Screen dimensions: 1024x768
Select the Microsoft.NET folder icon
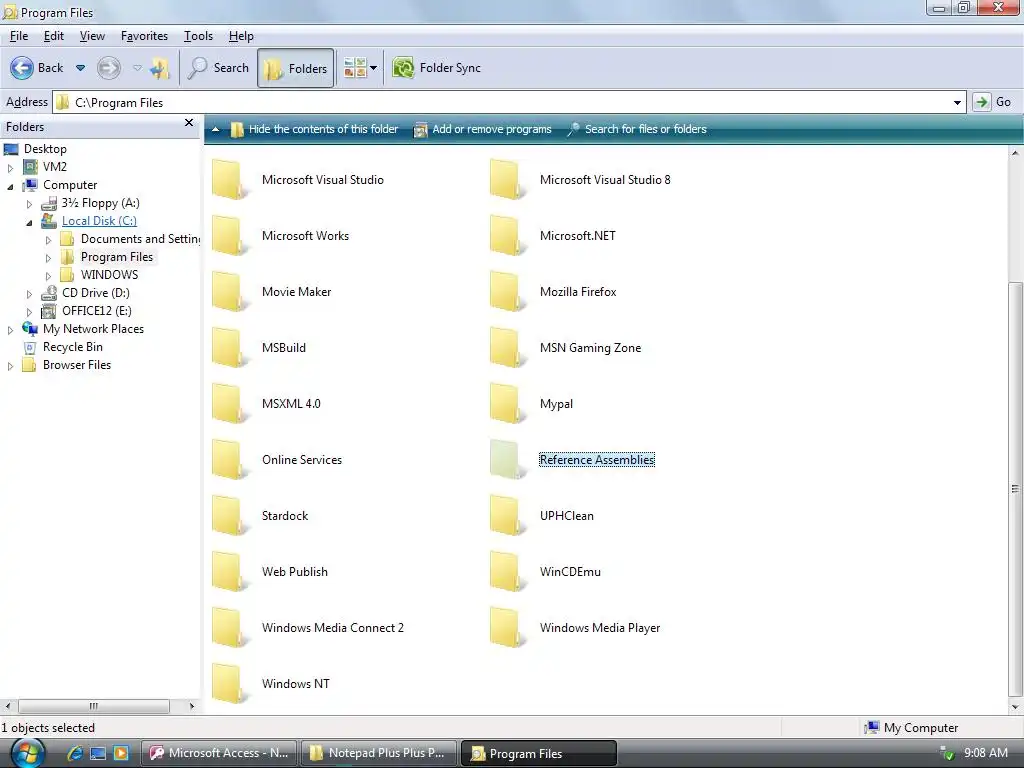point(507,236)
